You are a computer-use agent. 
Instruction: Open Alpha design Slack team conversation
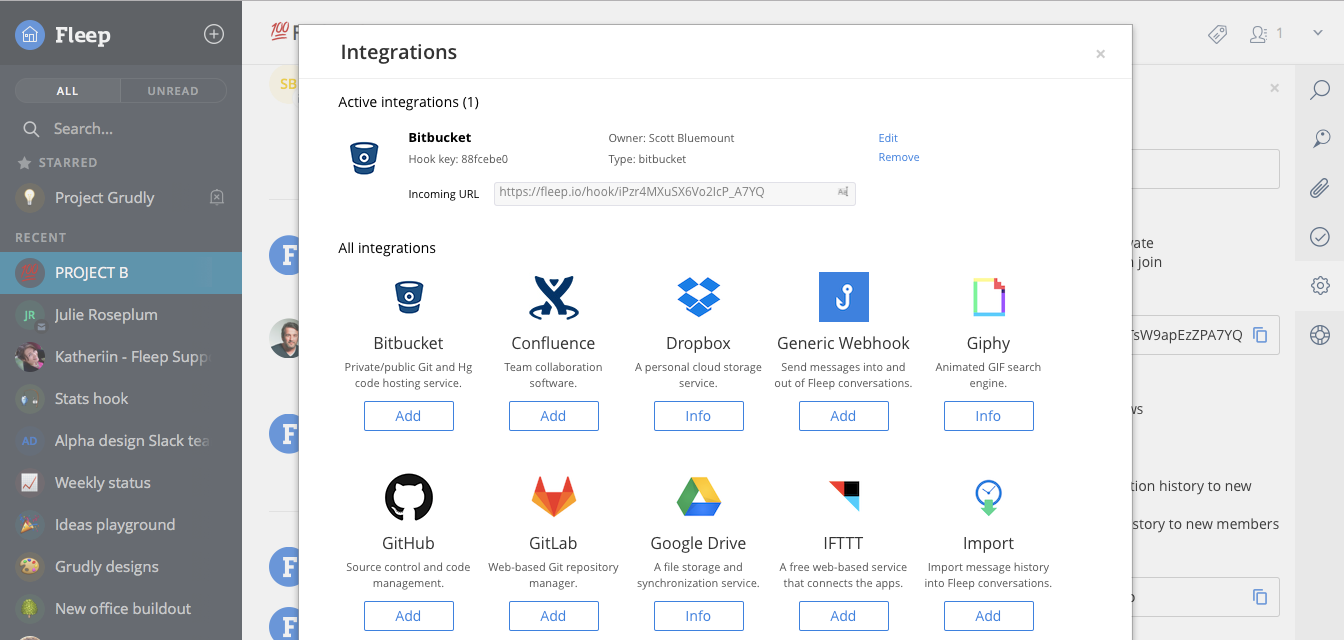coord(121,441)
